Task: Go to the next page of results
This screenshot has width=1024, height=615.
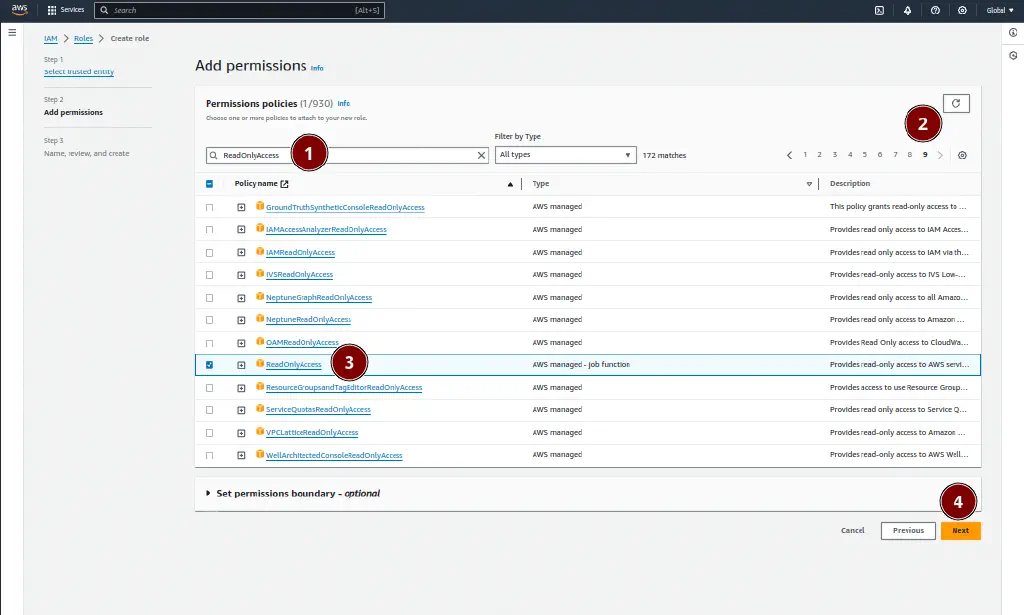Action: 940,155
